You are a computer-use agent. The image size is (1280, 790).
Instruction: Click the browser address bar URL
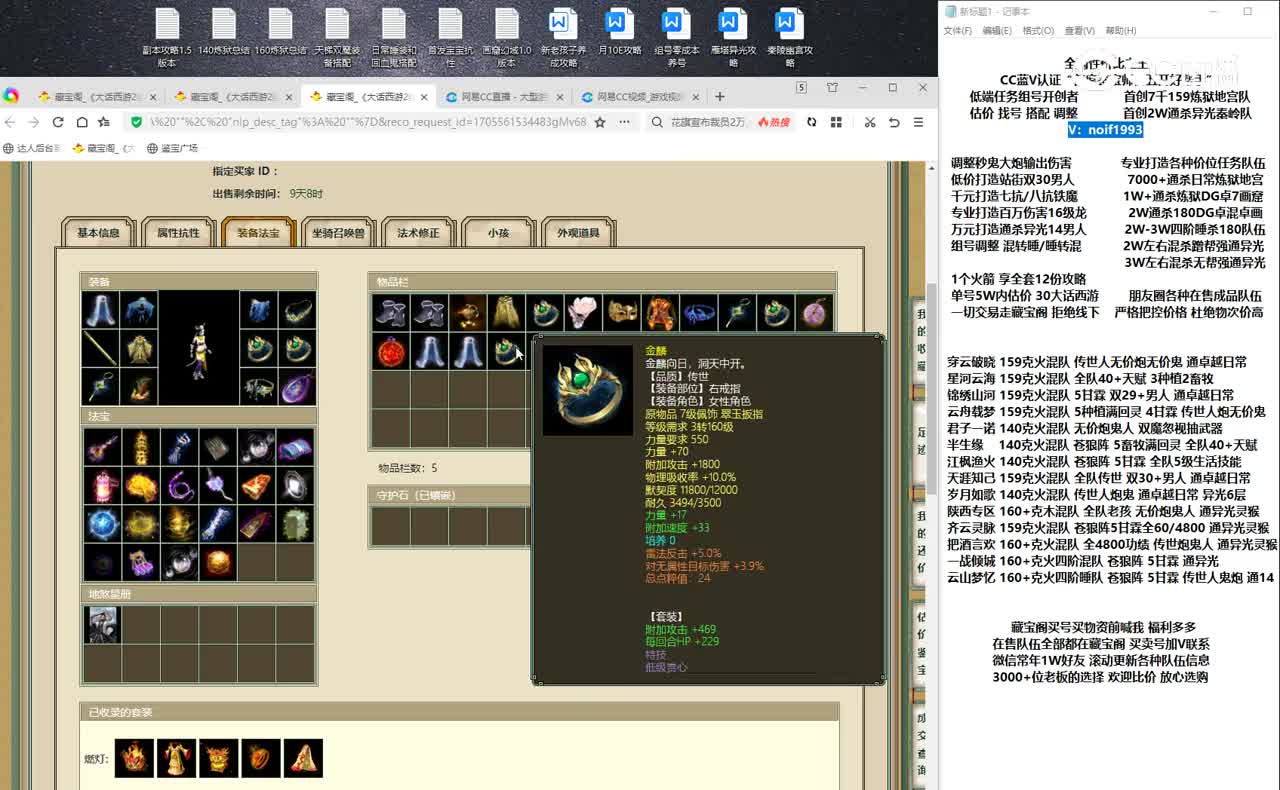(x=368, y=122)
